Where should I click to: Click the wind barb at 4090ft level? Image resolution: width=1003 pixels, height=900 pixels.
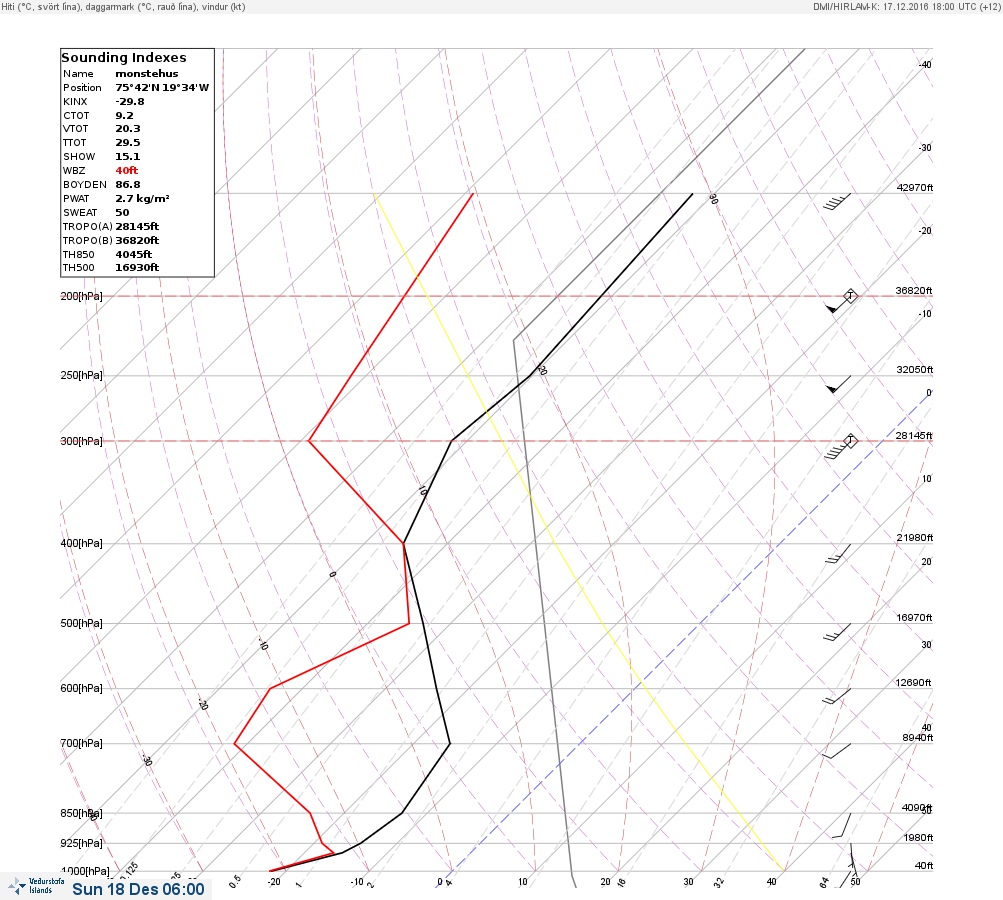tap(841, 825)
